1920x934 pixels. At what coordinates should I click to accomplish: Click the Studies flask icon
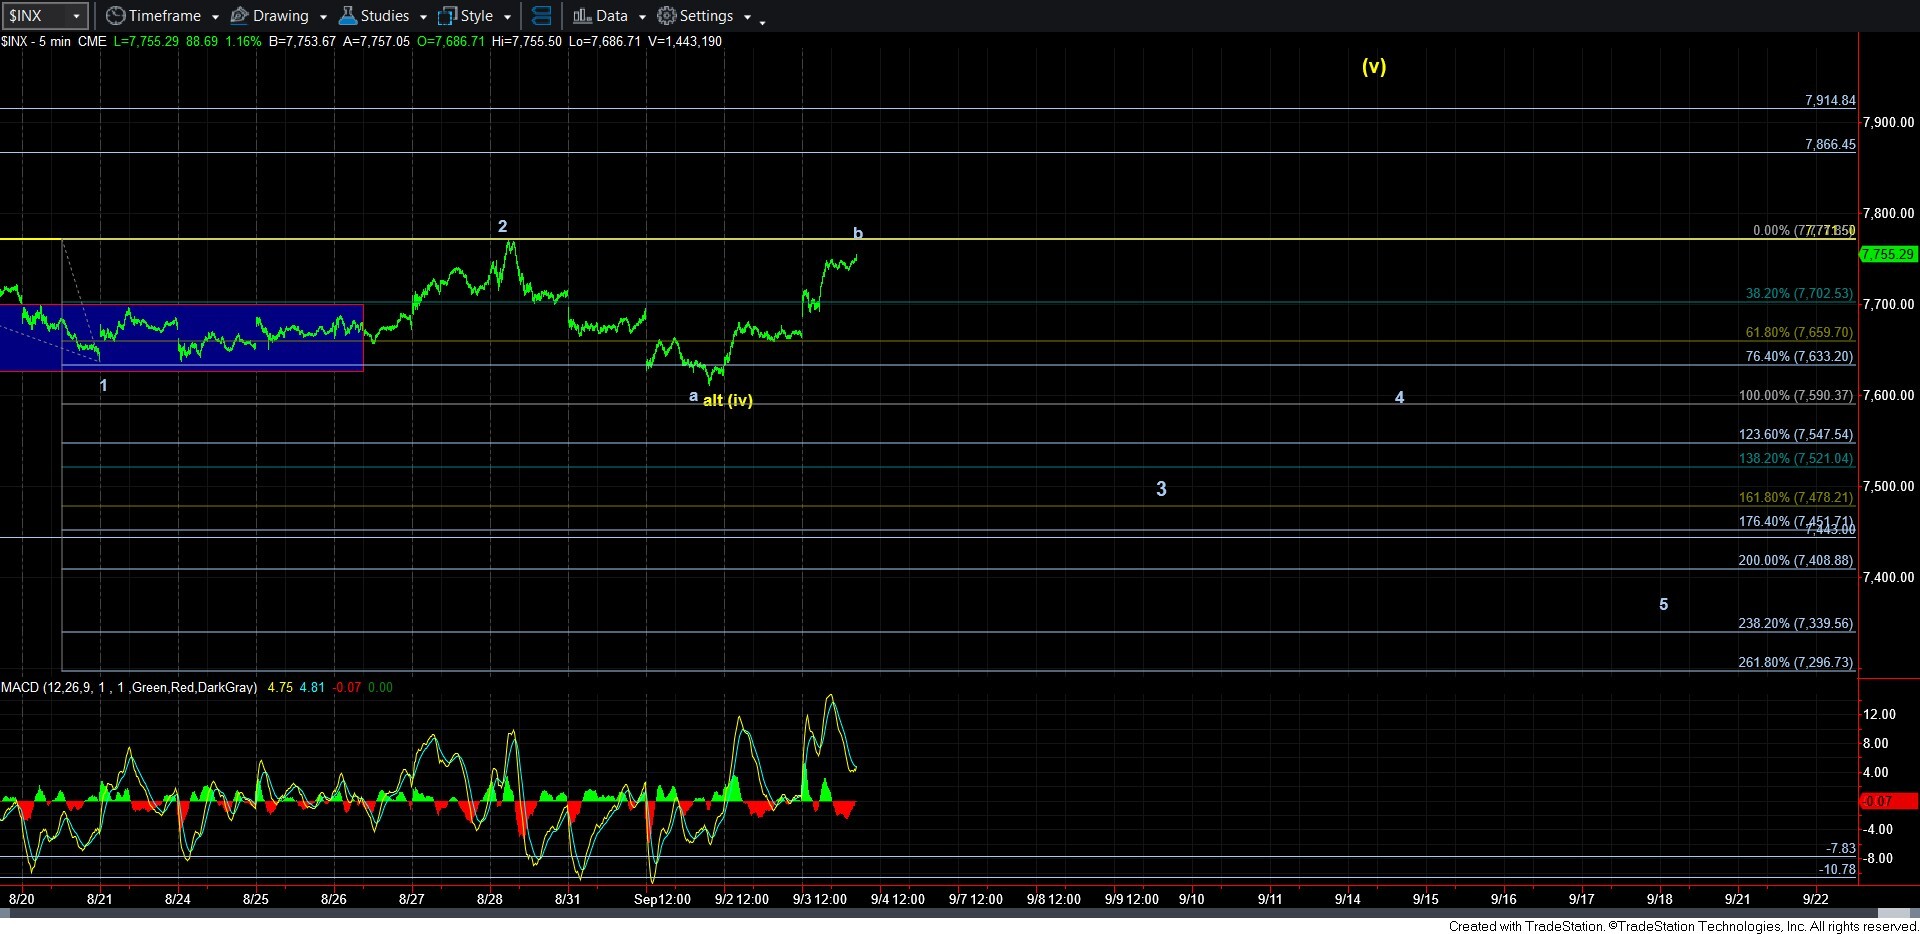coord(347,16)
